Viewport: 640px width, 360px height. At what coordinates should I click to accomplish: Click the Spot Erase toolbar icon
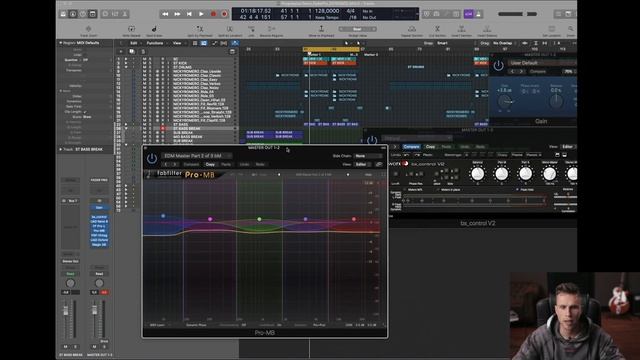pyautogui.click(x=154, y=29)
